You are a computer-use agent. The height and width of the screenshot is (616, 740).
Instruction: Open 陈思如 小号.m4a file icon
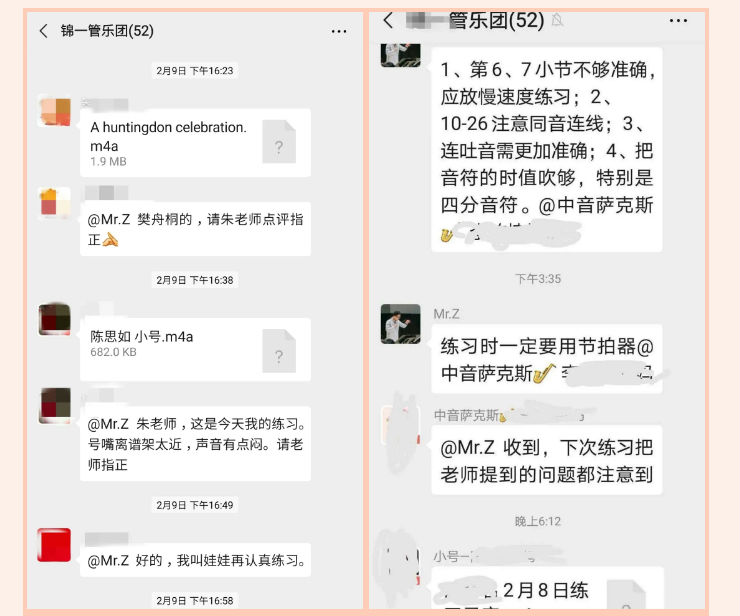click(279, 351)
